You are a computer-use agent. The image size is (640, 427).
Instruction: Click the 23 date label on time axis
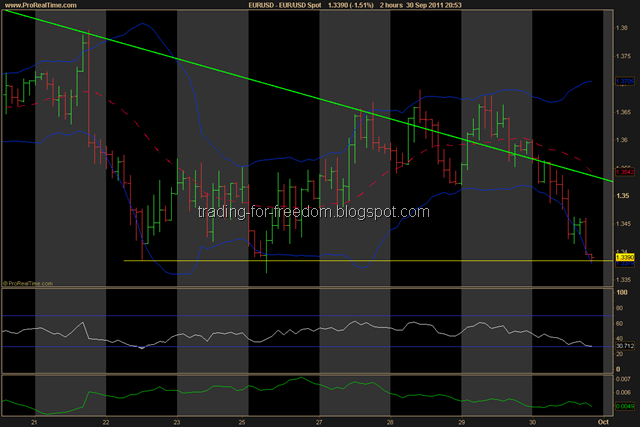coord(177,422)
